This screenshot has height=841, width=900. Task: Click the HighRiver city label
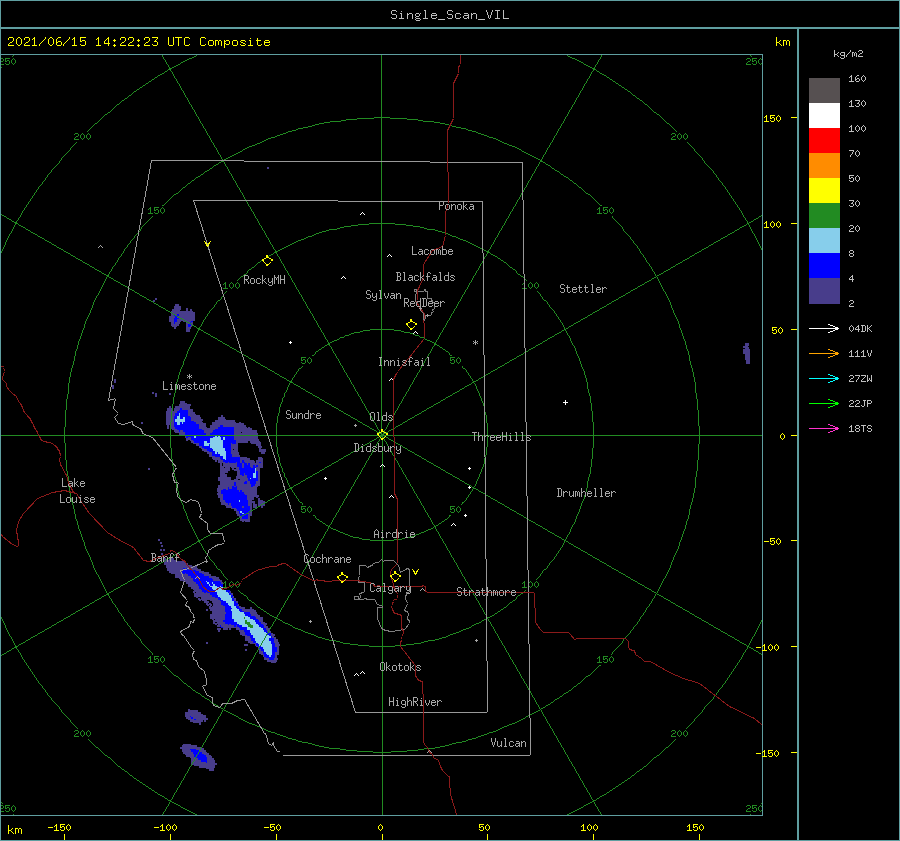pyautogui.click(x=415, y=702)
